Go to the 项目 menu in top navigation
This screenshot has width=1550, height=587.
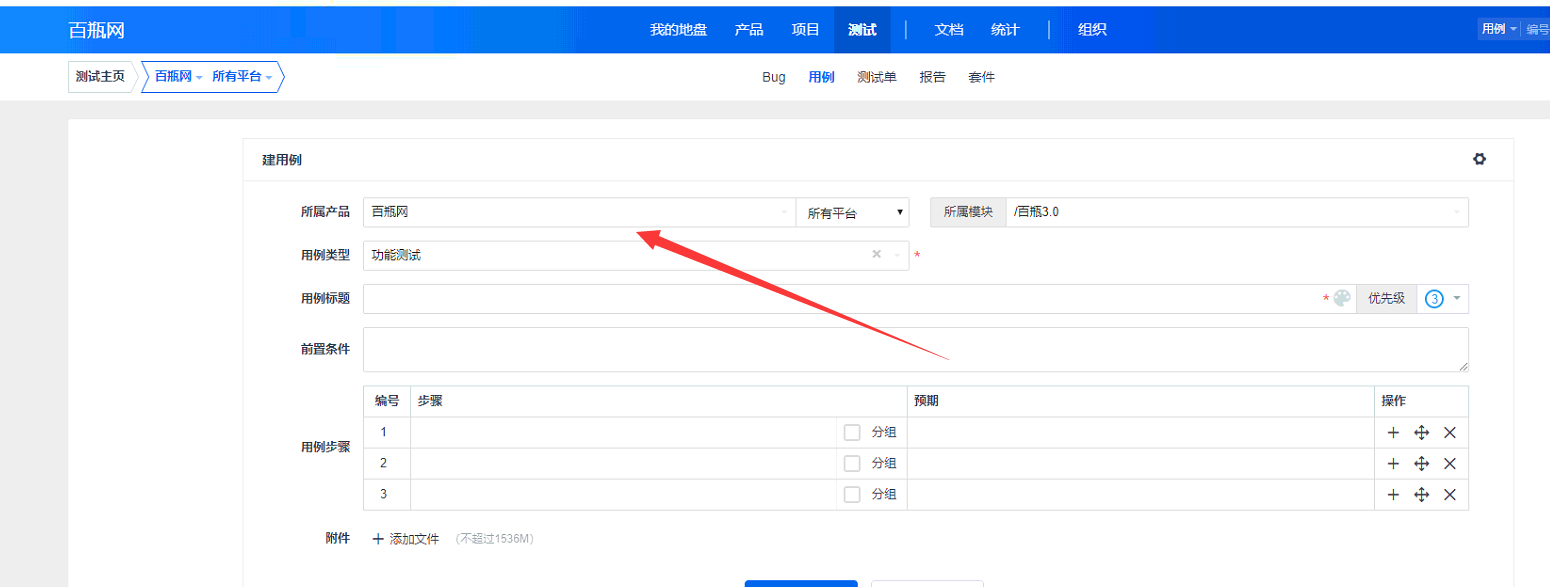point(806,29)
